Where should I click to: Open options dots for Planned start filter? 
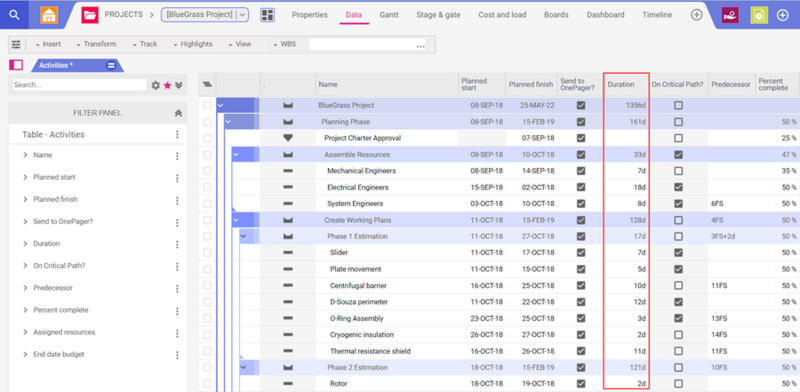coord(177,178)
